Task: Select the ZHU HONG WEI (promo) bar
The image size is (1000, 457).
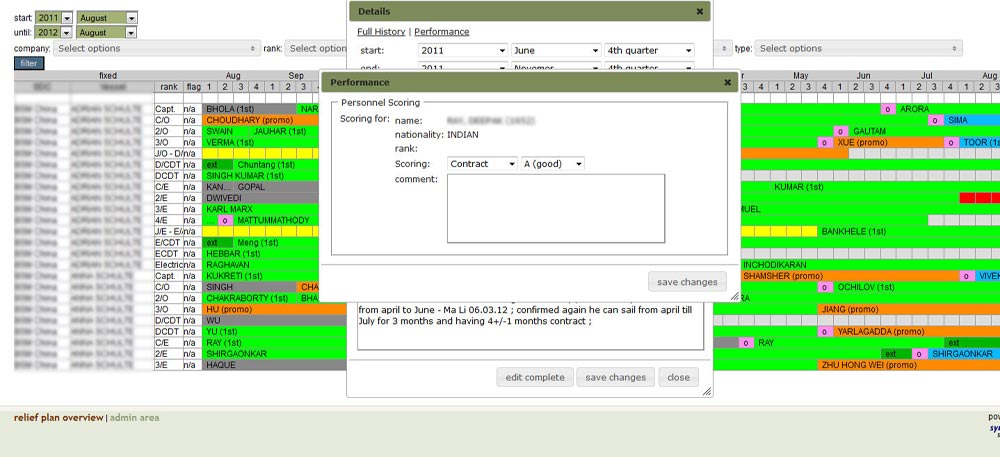Action: coord(909,365)
